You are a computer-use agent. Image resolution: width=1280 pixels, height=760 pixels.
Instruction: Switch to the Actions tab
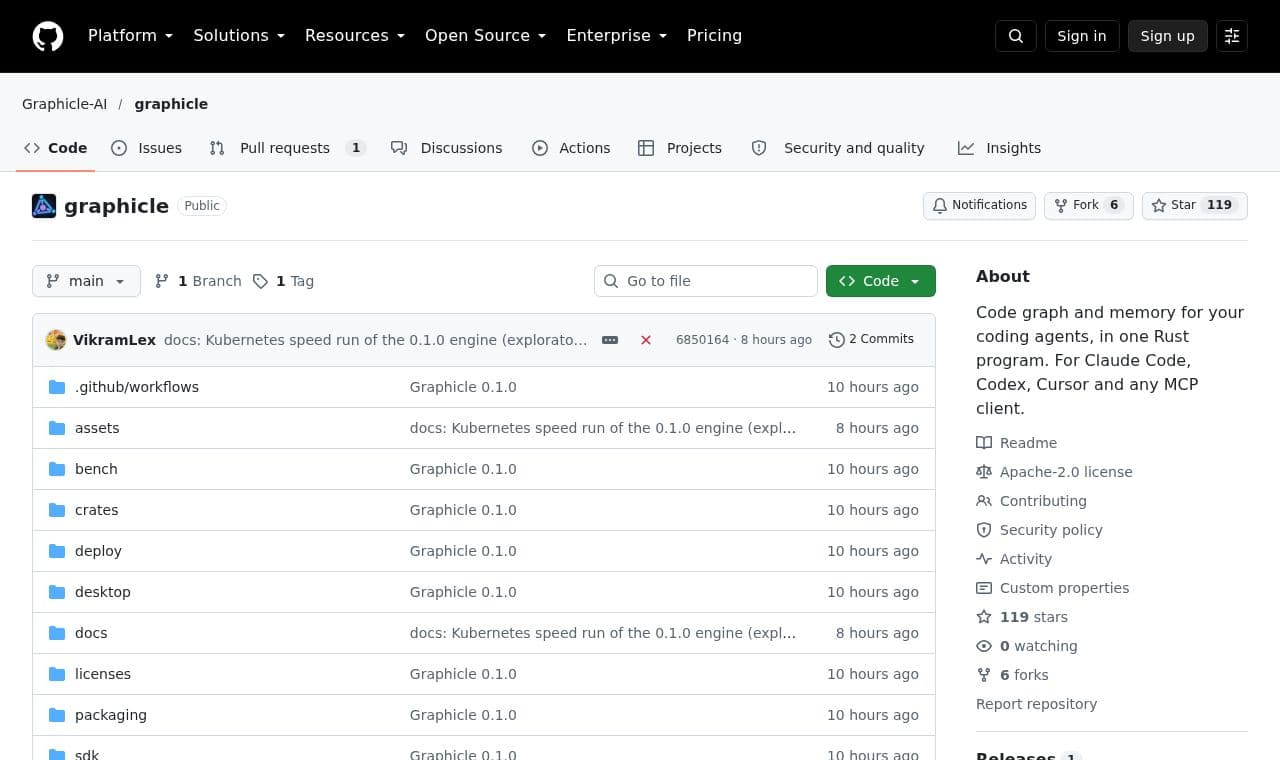coord(571,148)
